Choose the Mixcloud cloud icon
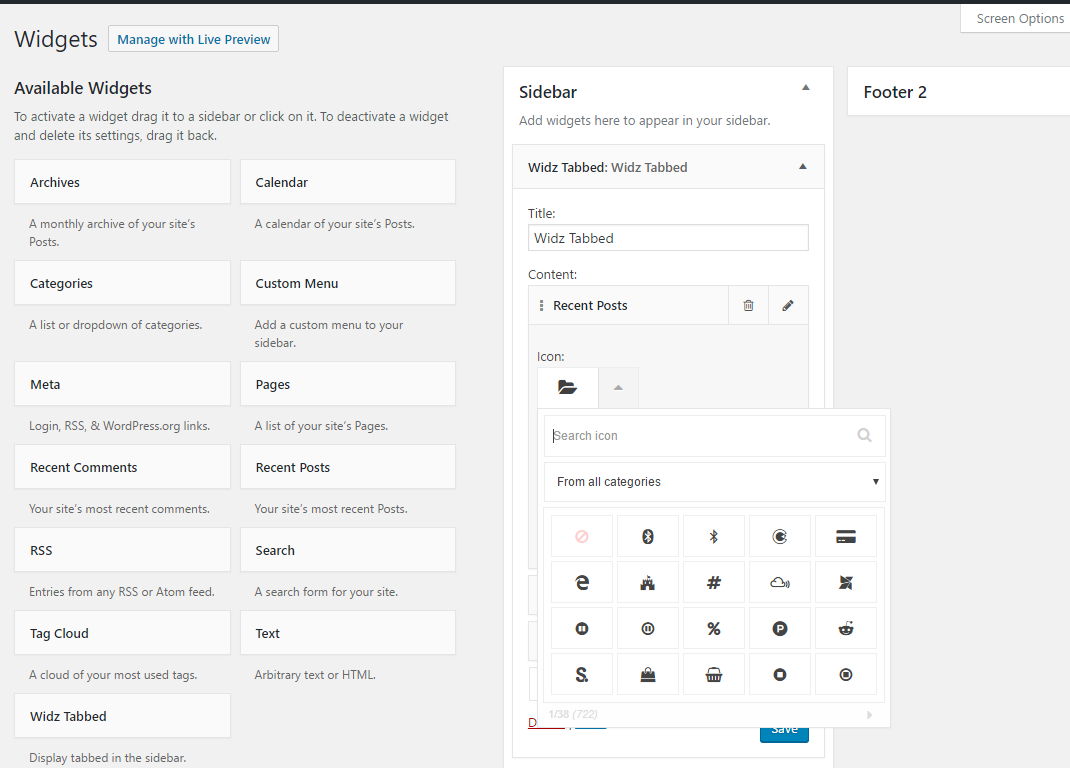The image size is (1070, 768). [x=779, y=582]
